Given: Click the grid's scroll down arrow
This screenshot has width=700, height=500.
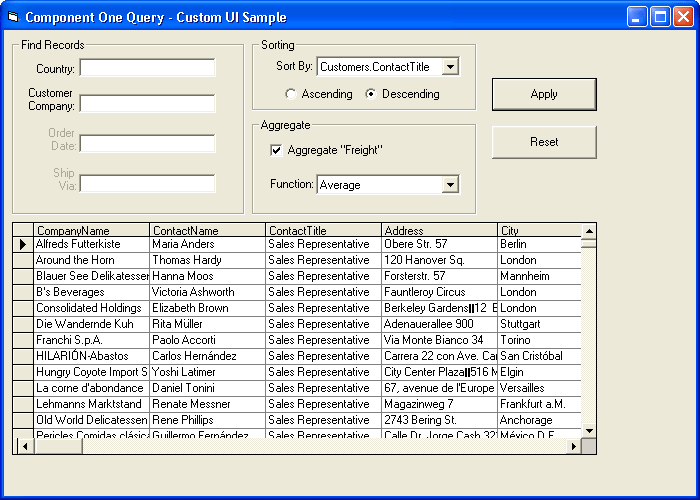Looking at the screenshot, I should (x=589, y=431).
